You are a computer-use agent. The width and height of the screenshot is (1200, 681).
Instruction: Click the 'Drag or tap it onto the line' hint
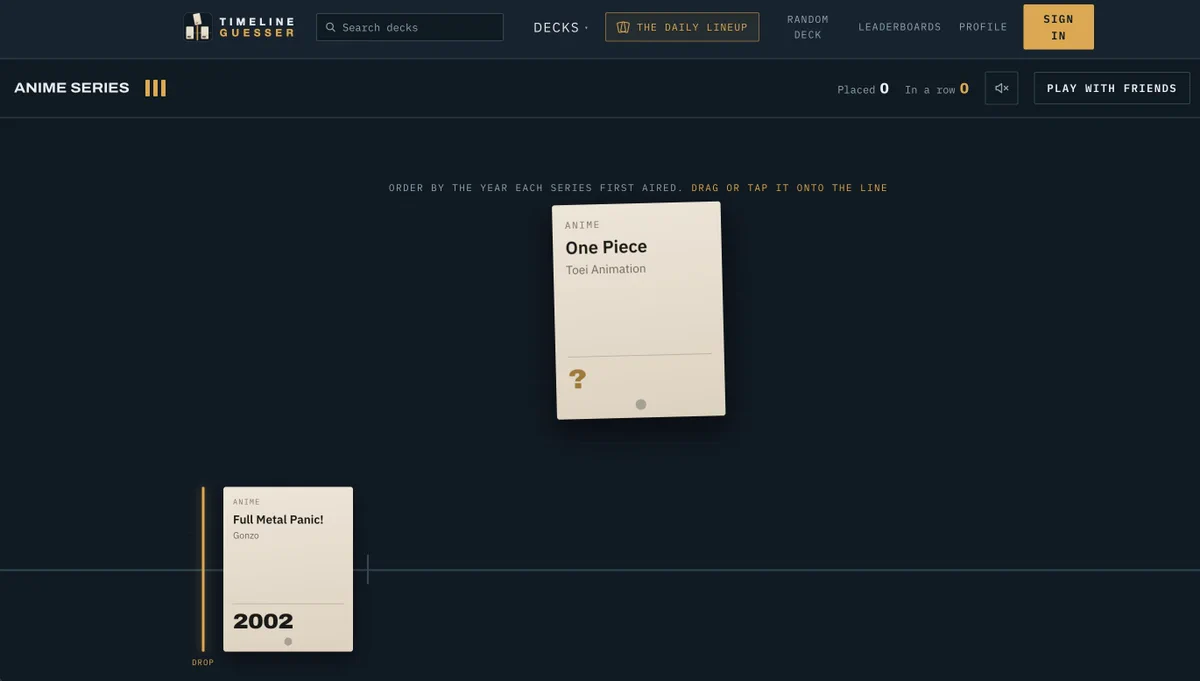click(789, 188)
